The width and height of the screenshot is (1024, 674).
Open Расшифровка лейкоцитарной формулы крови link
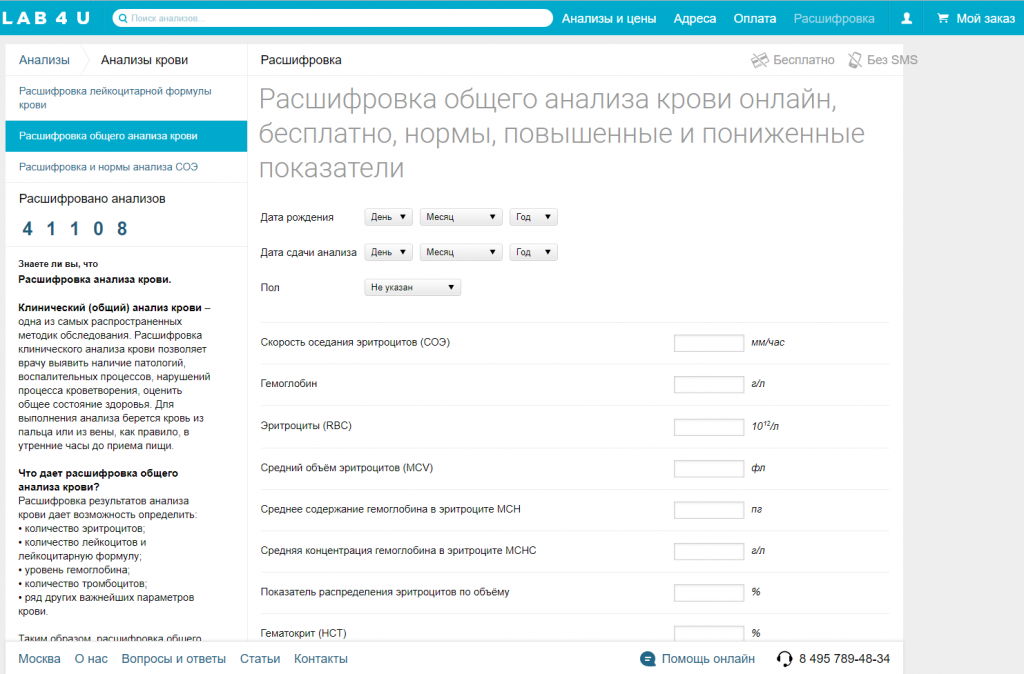(115, 97)
